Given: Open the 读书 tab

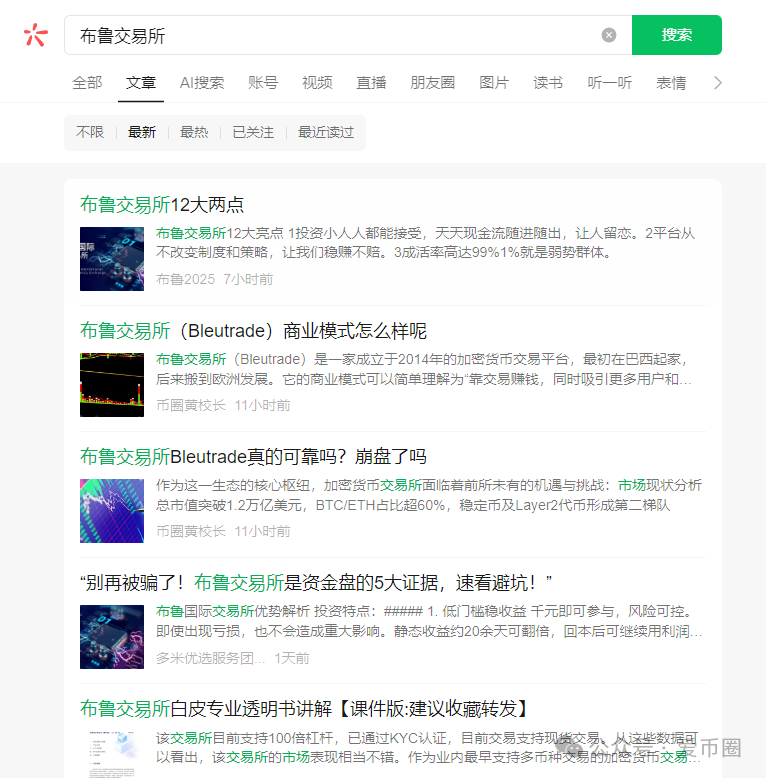Looking at the screenshot, I should [x=548, y=82].
